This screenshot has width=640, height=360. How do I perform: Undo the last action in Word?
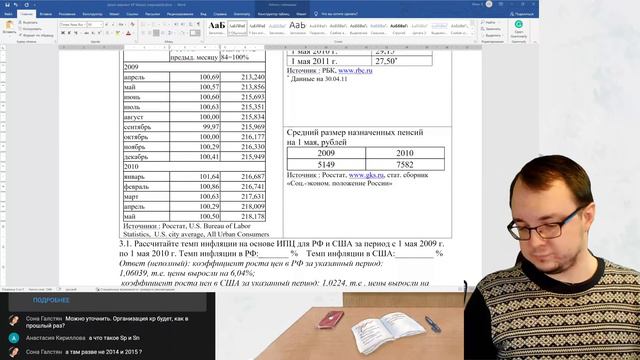tap(16, 5)
